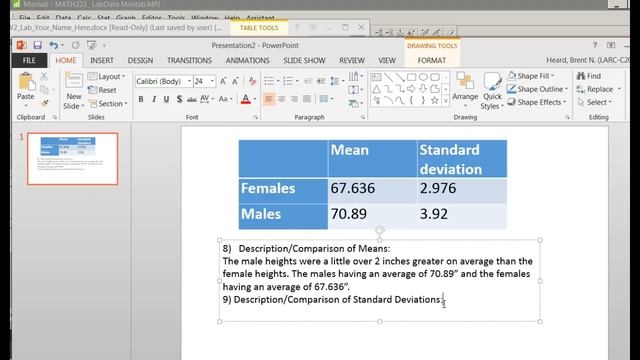Clear all formatting with the eraser A icon
Viewport: 640px width, 360px height.
pos(252,81)
